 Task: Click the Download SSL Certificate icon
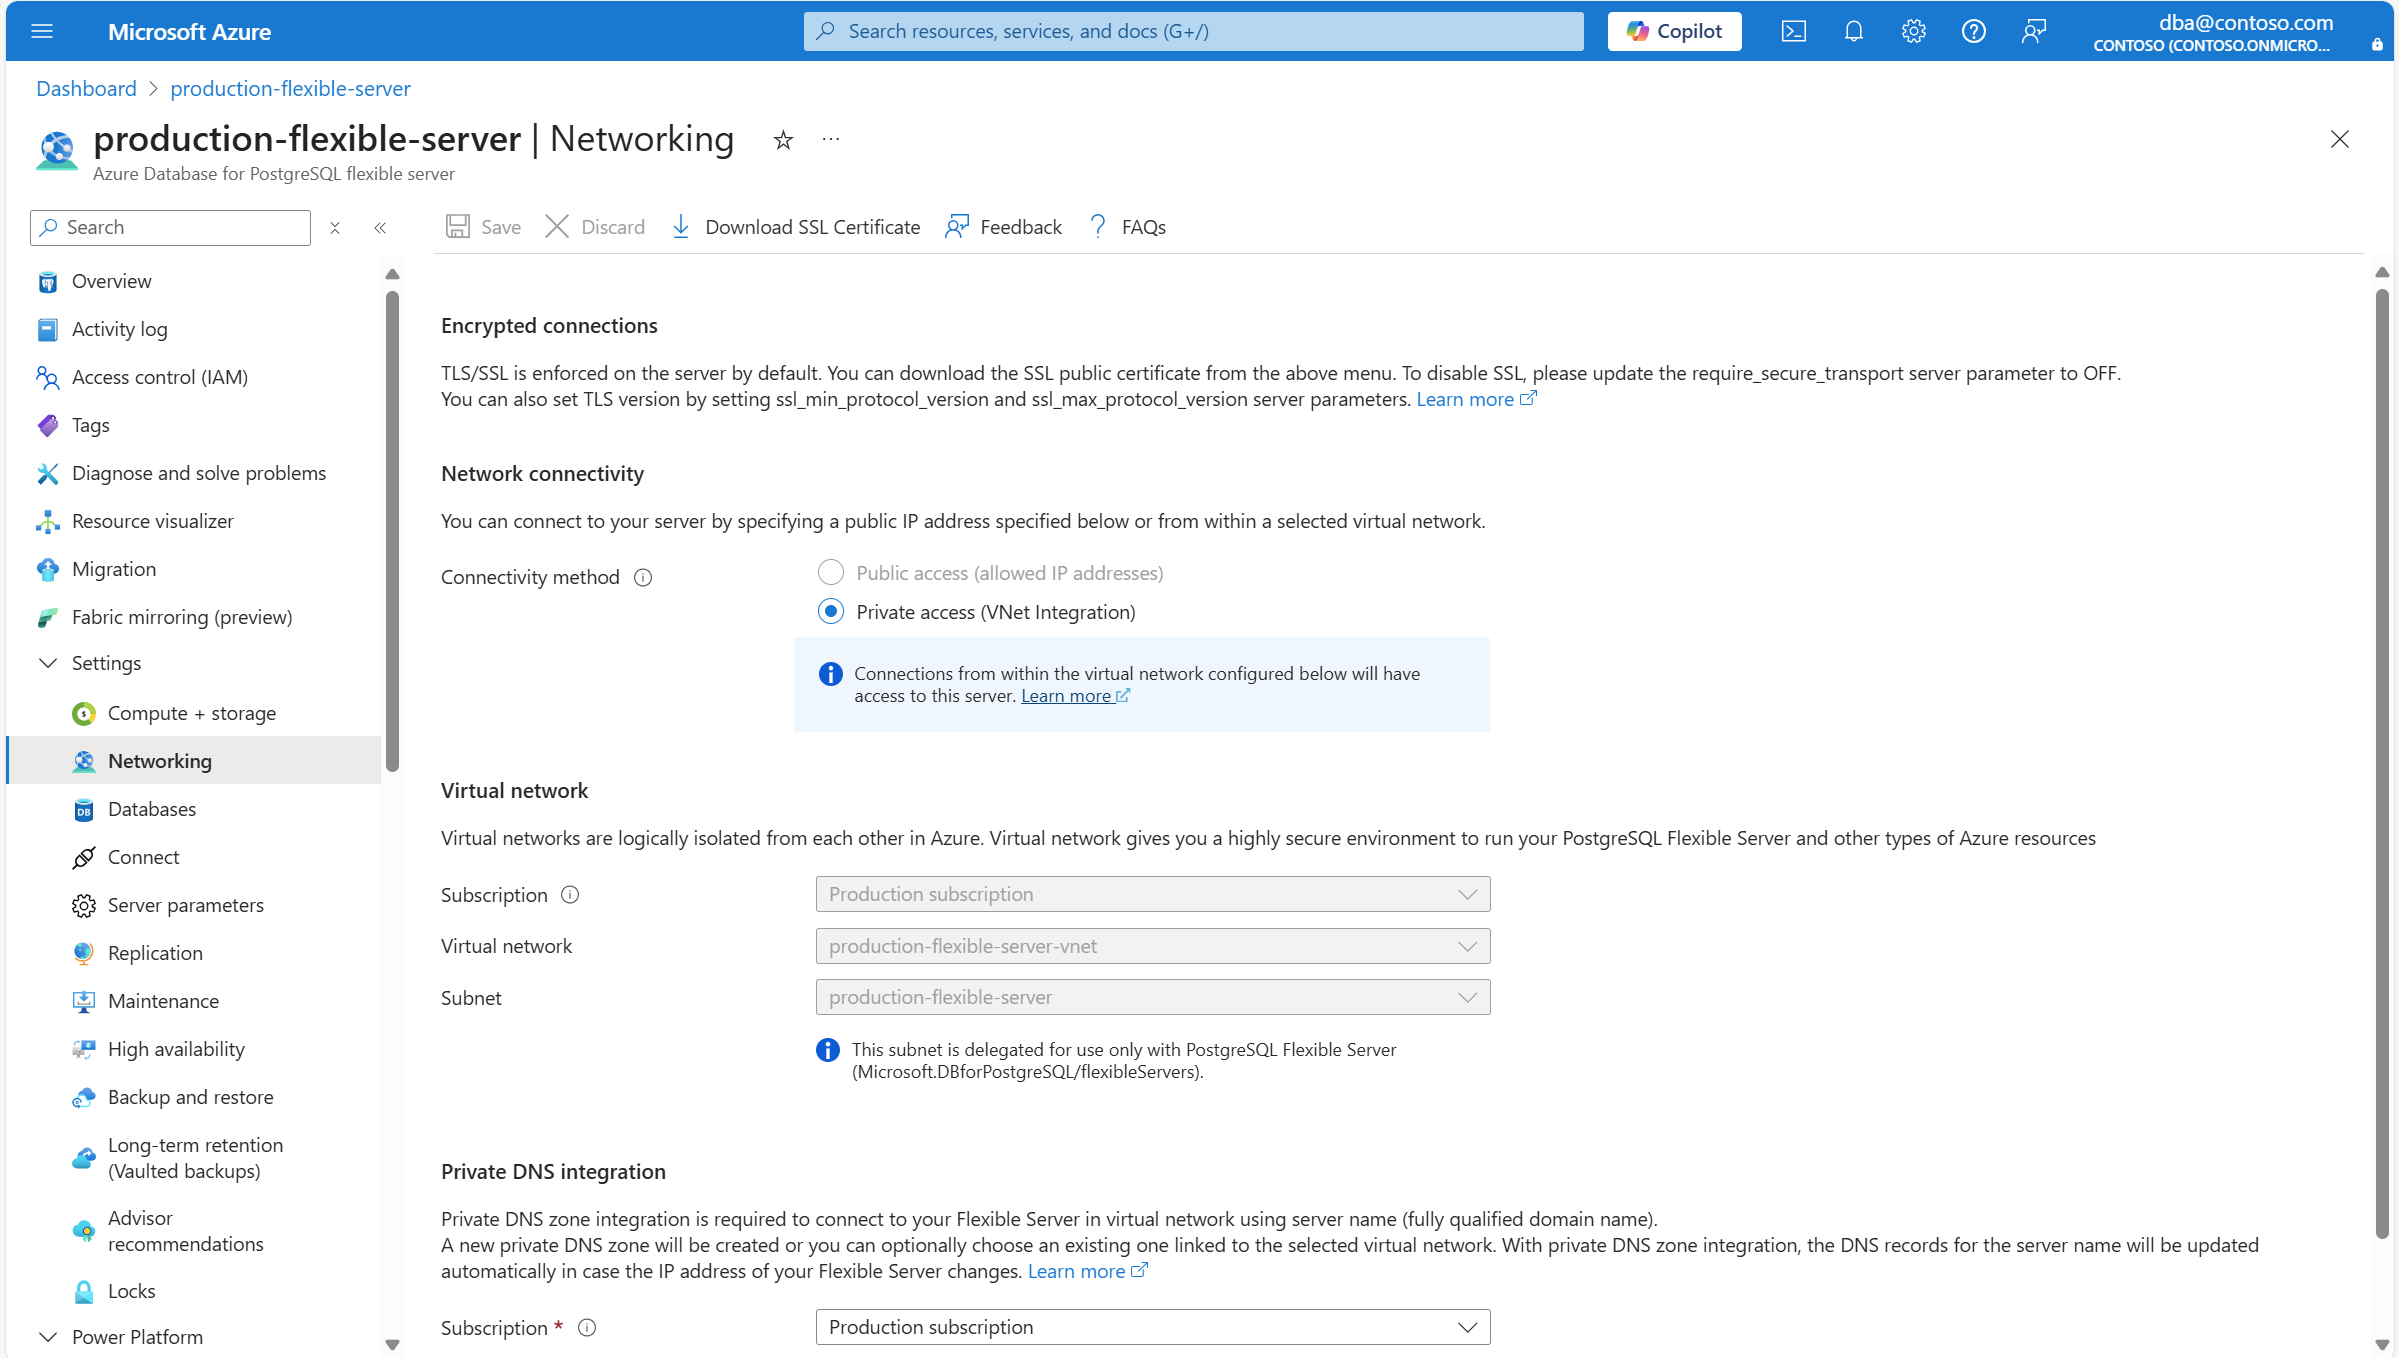click(x=681, y=227)
